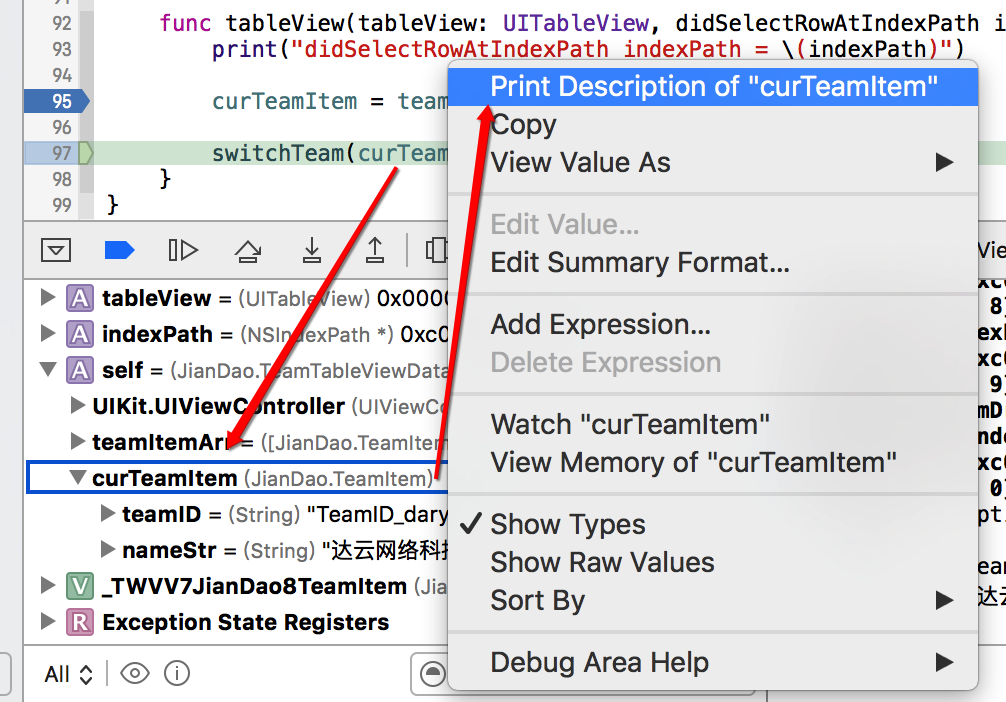Choose Add Expression… menu item
This screenshot has width=1006, height=702.
point(713,324)
